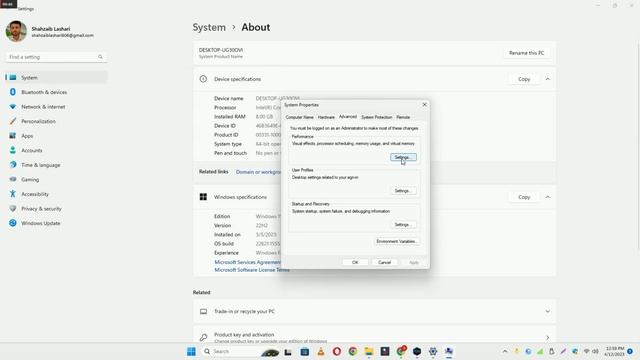Open the clock and date in taskbar
Image resolution: width=640 pixels, height=360 pixels.
click(615, 351)
